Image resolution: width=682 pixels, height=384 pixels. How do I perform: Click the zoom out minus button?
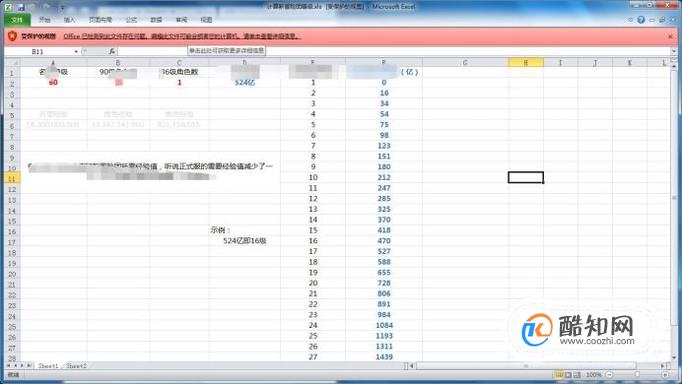[x=609, y=374]
